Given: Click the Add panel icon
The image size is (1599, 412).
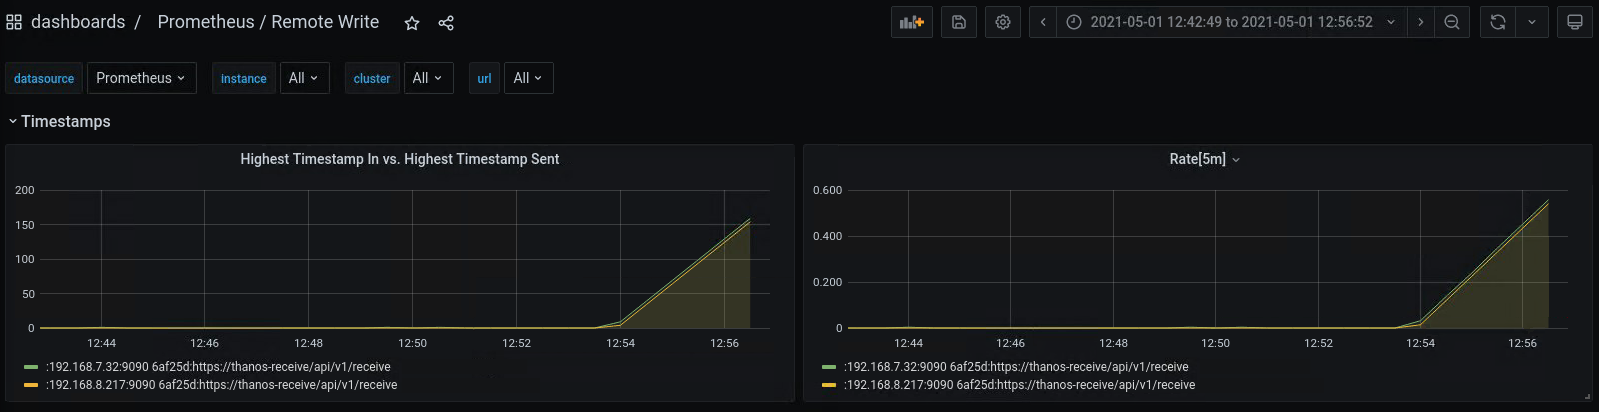Looking at the screenshot, I should tap(911, 22).
